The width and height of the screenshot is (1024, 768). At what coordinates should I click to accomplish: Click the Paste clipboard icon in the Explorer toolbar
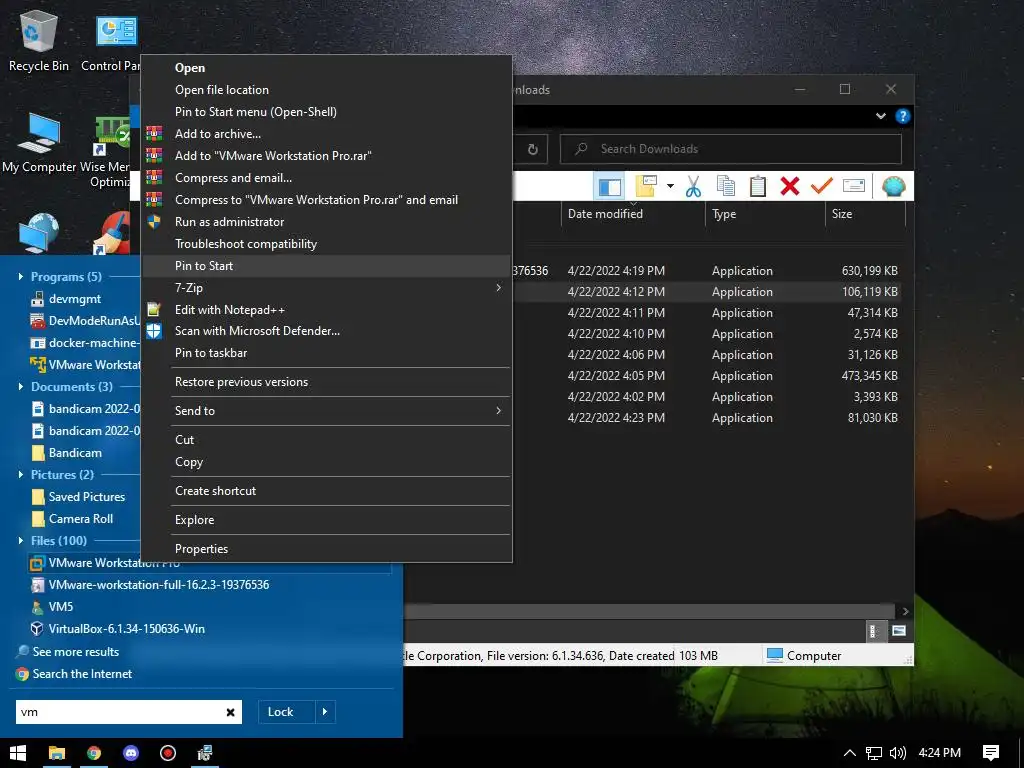point(758,186)
